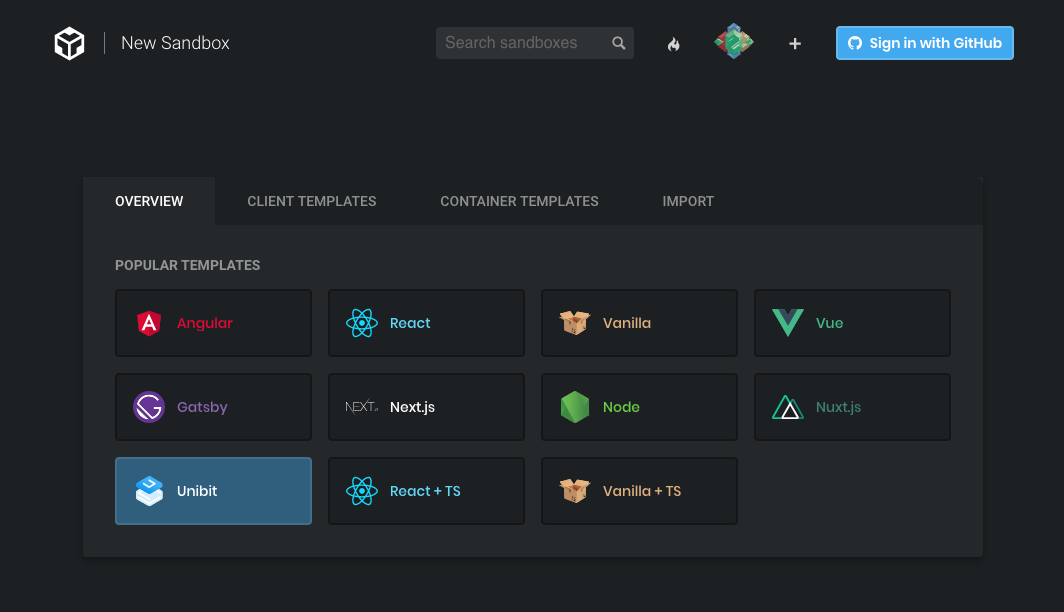
Task: Sign in with GitHub
Action: [x=924, y=43]
